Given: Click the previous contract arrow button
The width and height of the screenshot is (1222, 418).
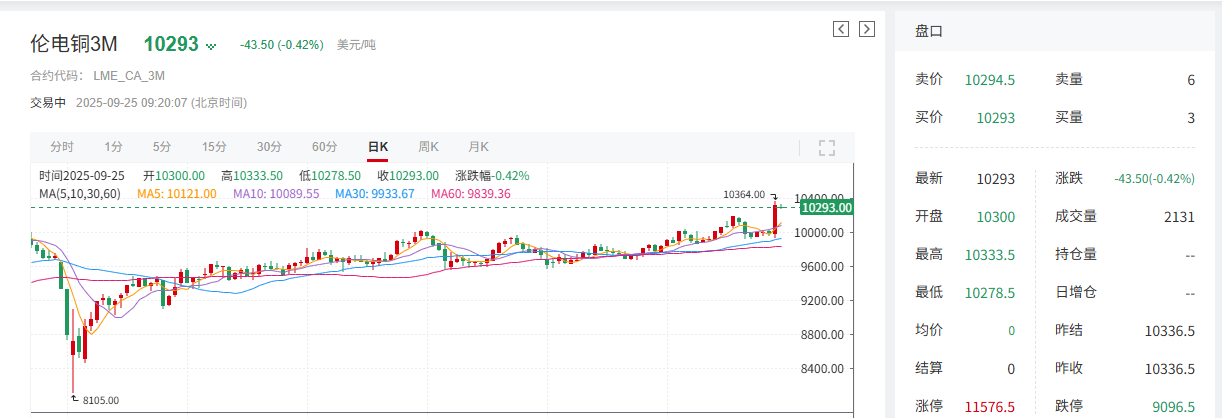Looking at the screenshot, I should [x=841, y=29].
